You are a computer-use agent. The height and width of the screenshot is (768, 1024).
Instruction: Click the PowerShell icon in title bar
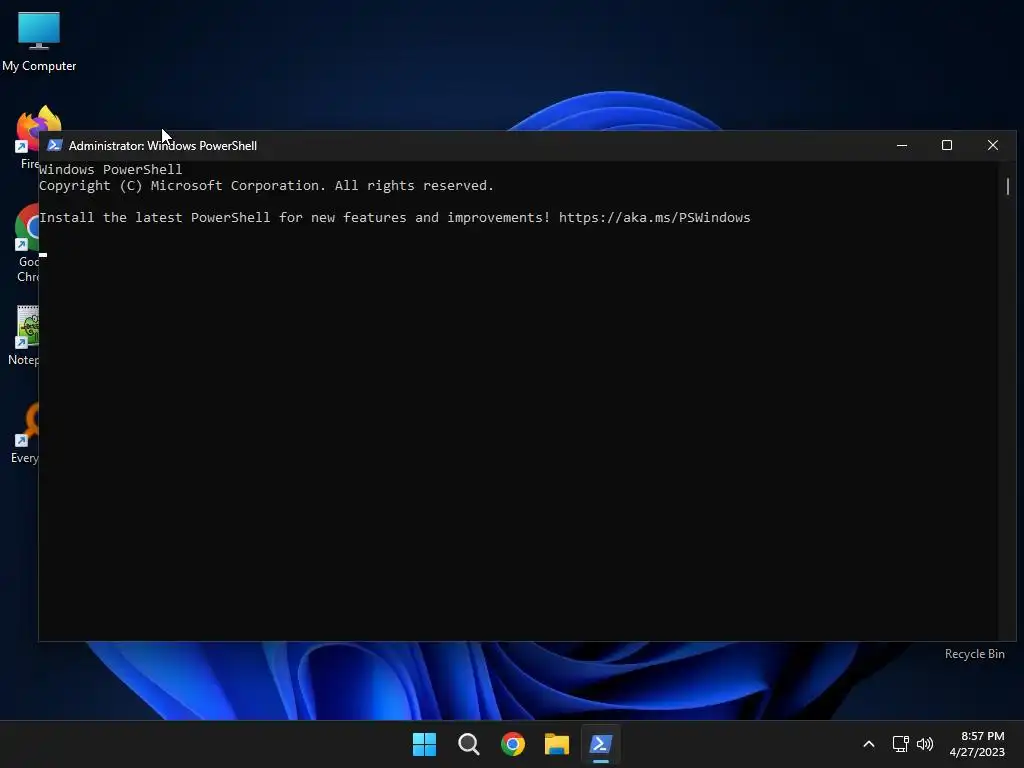click(55, 145)
